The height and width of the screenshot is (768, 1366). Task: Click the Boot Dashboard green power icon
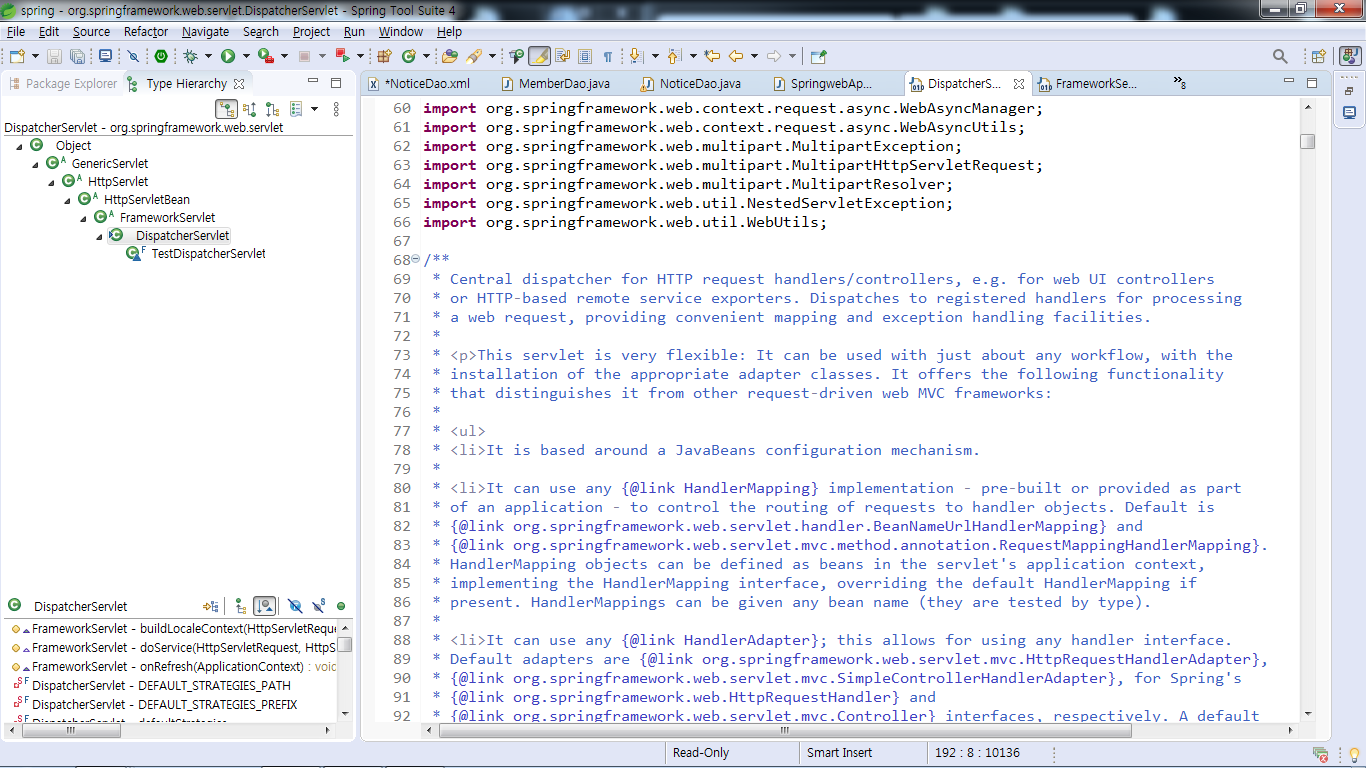(x=160, y=56)
